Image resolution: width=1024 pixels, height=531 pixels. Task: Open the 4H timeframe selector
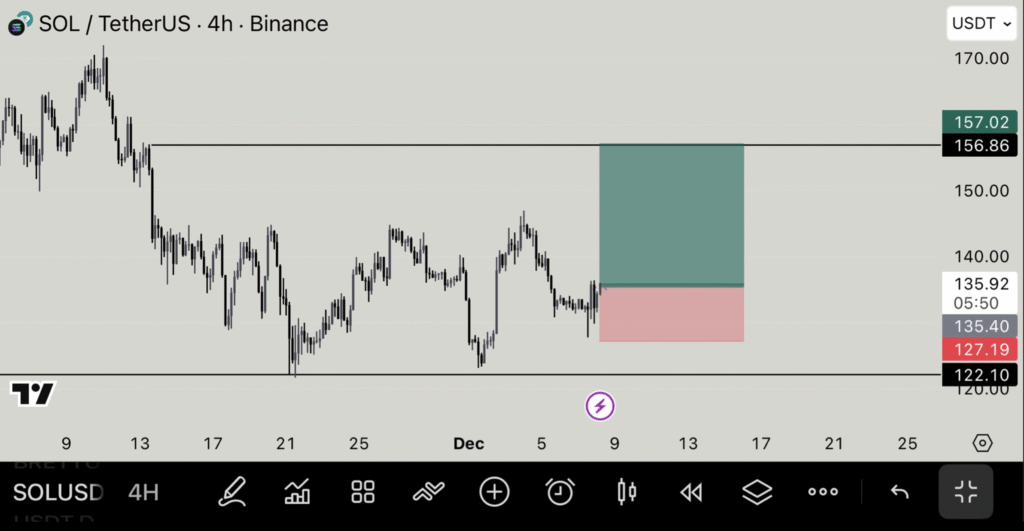[x=143, y=492]
